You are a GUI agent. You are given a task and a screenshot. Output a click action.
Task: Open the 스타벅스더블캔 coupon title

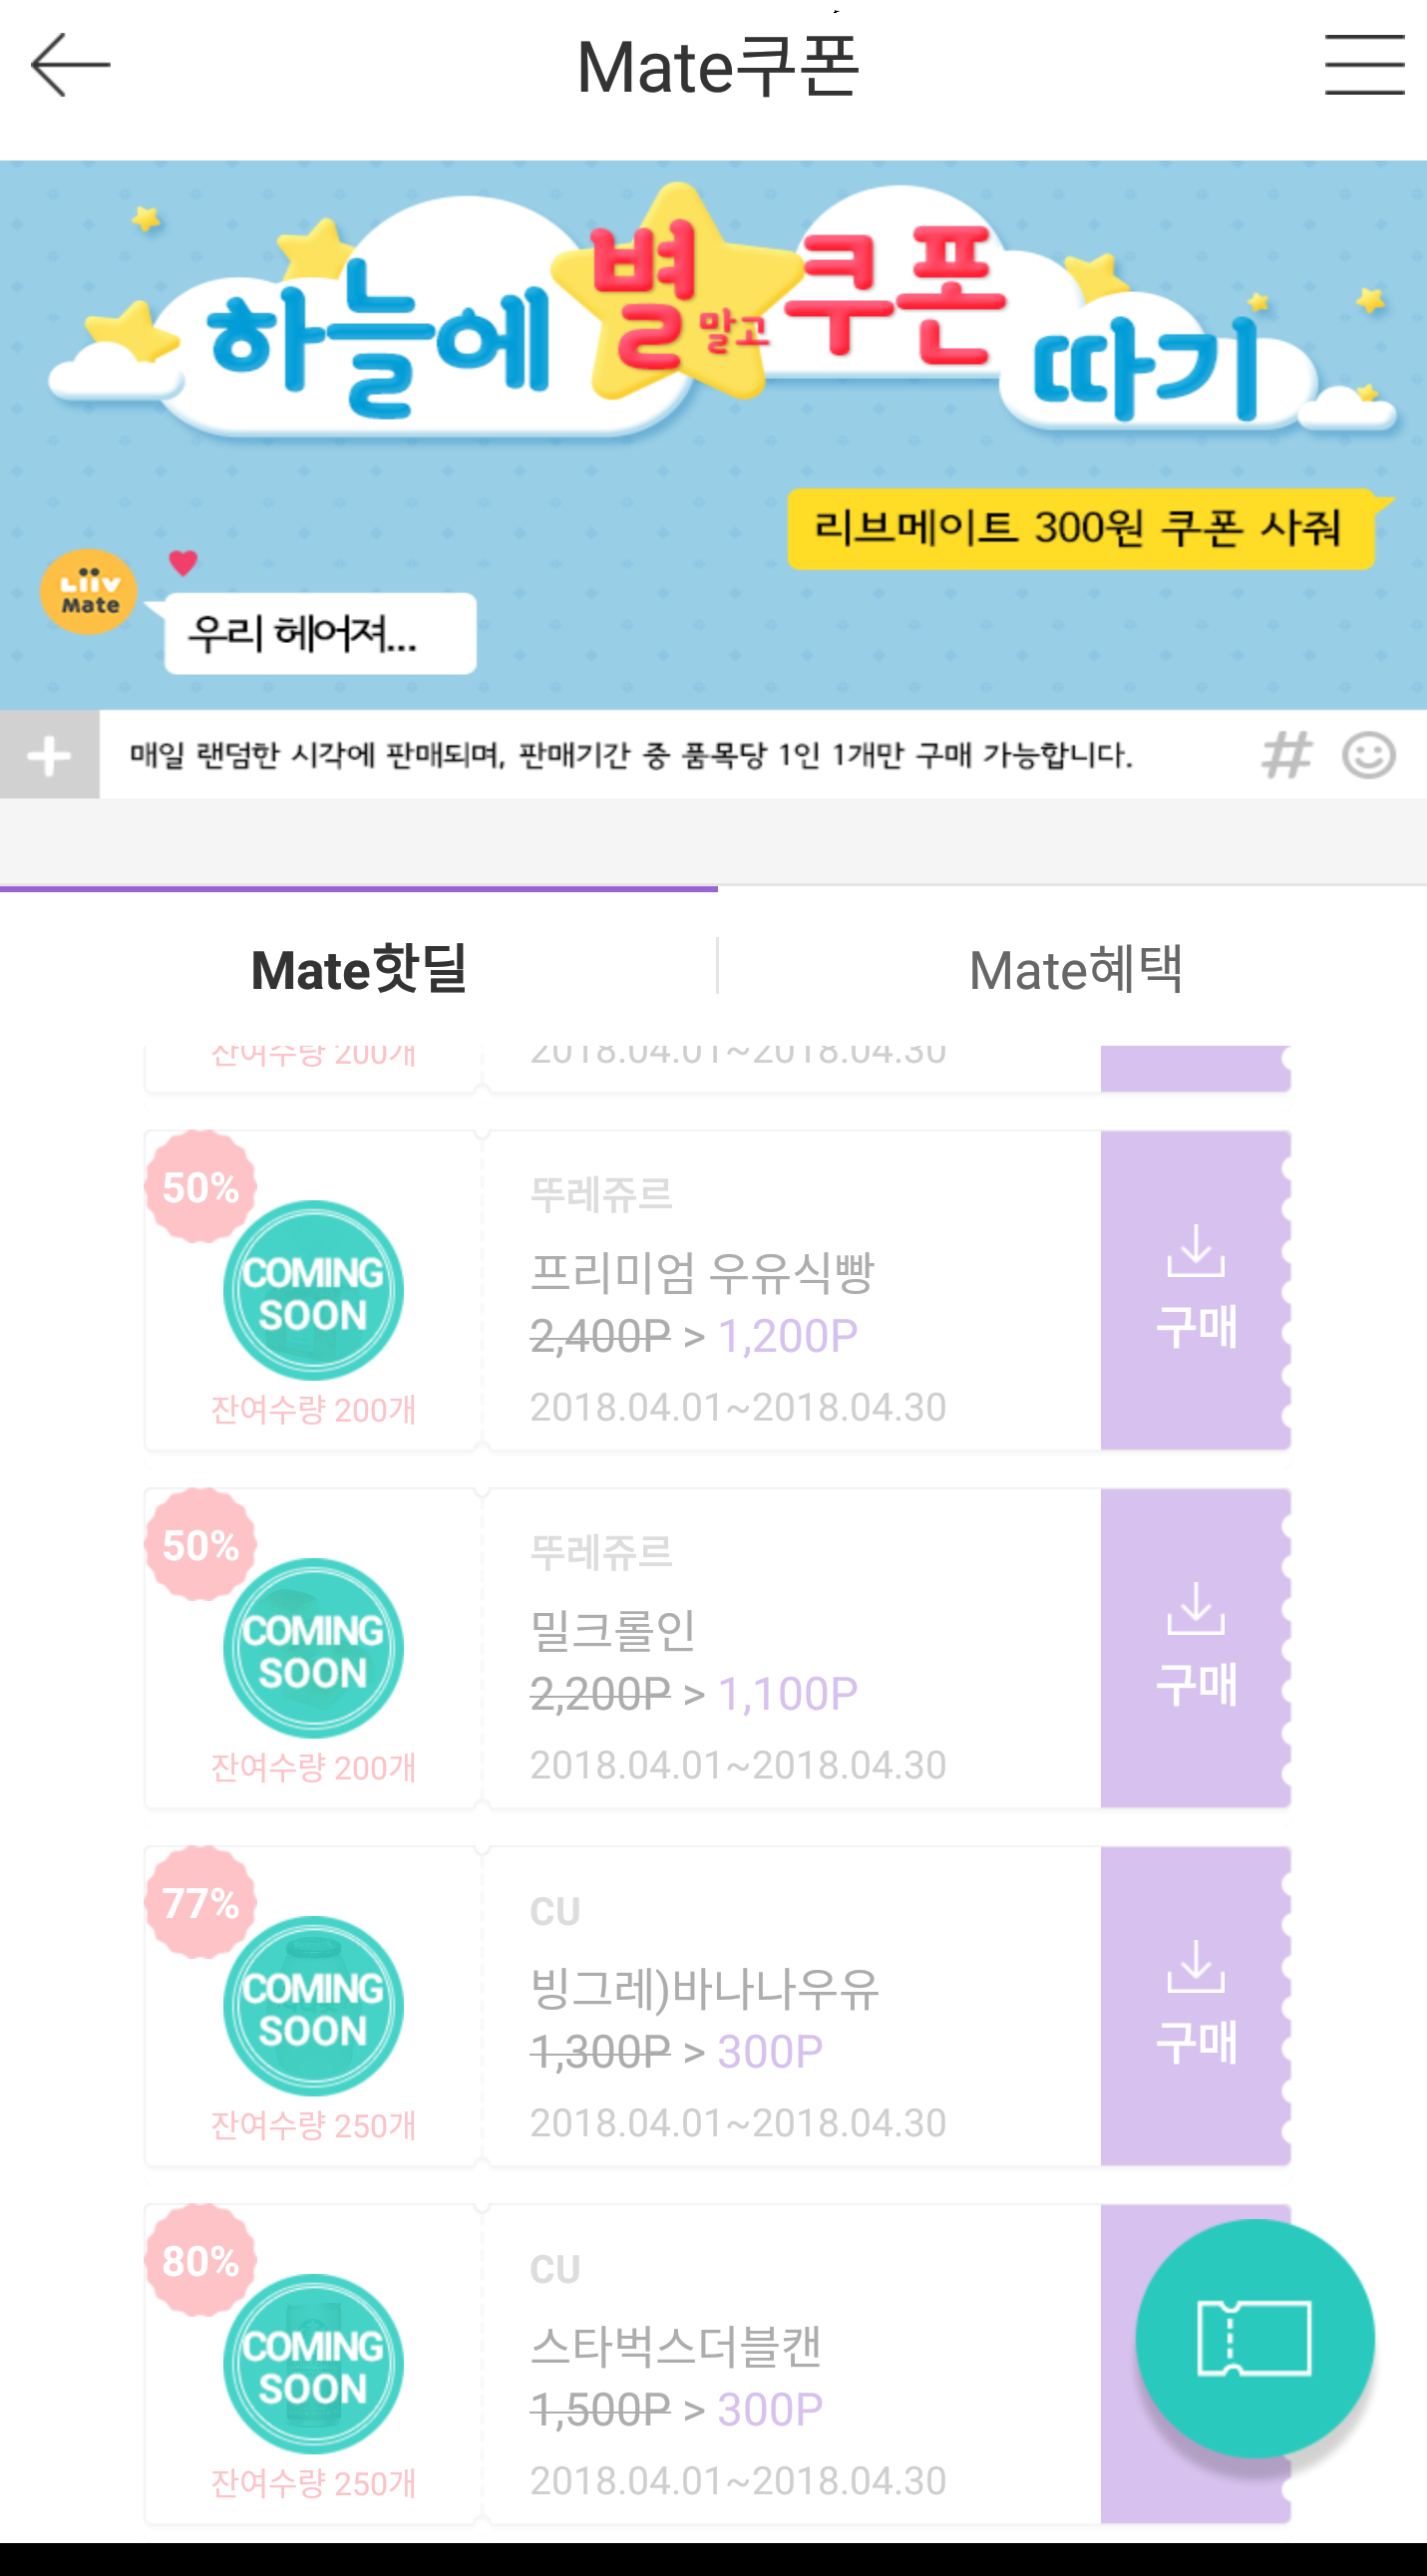[676, 2345]
